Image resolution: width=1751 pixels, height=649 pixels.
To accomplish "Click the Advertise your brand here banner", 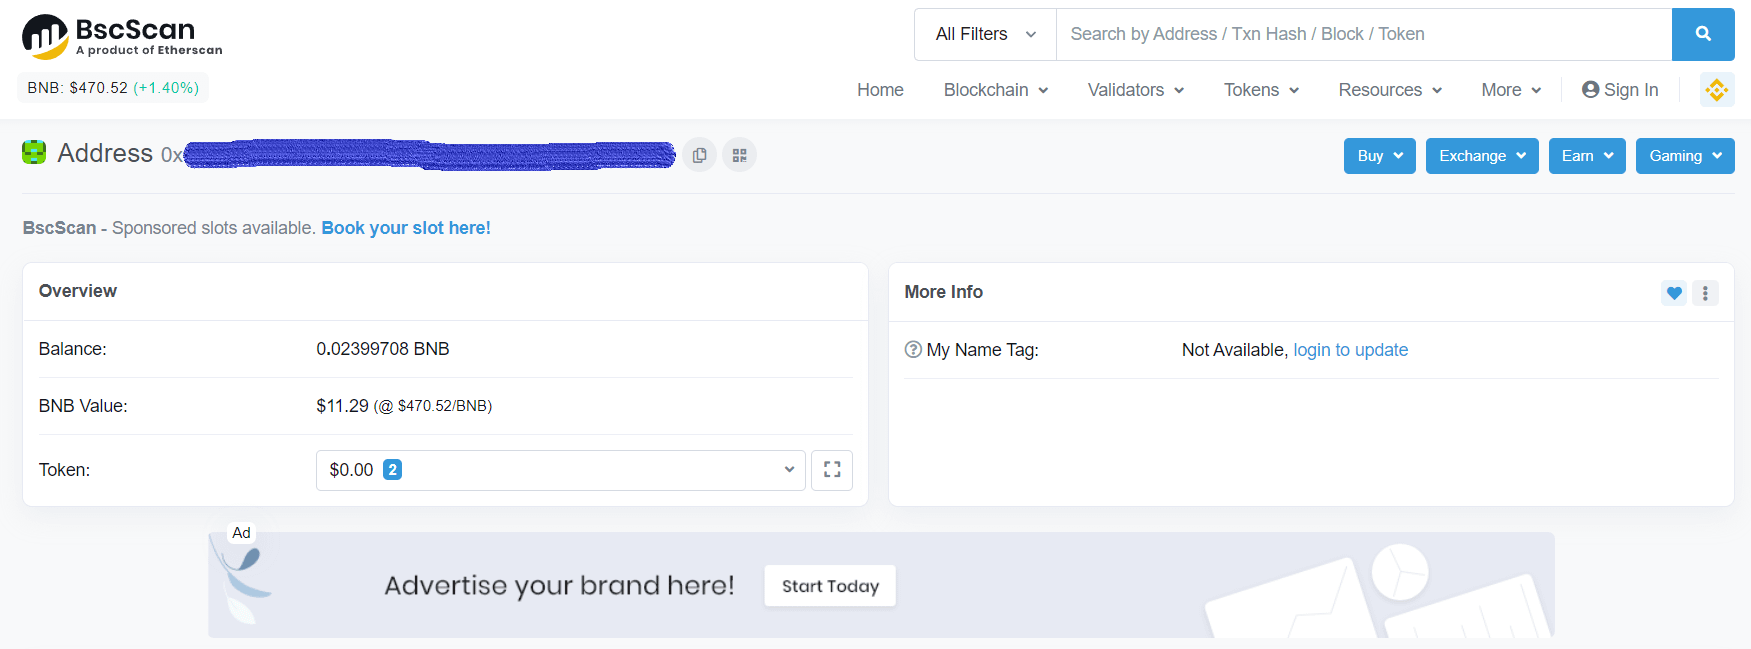I will (x=881, y=585).
